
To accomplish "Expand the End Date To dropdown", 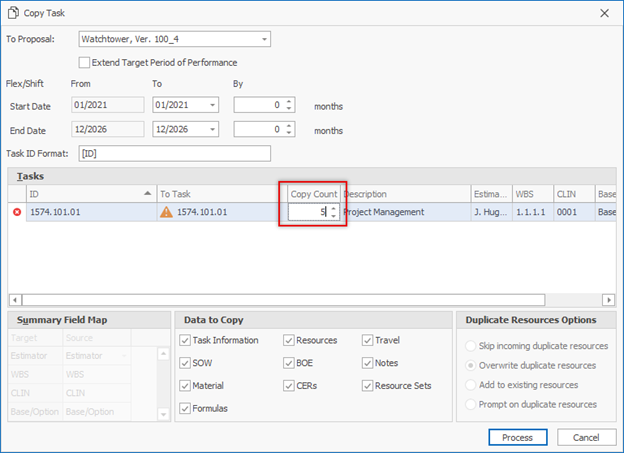I will pyautogui.click(x=212, y=129).
